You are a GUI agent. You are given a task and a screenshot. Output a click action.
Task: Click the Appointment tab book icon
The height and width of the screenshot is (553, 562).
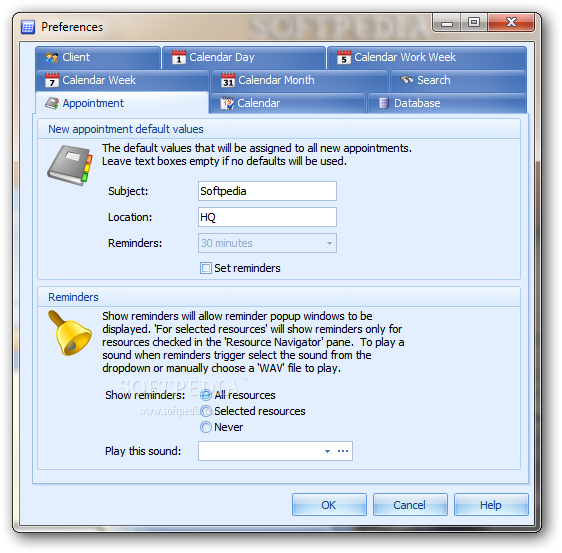pos(52,103)
